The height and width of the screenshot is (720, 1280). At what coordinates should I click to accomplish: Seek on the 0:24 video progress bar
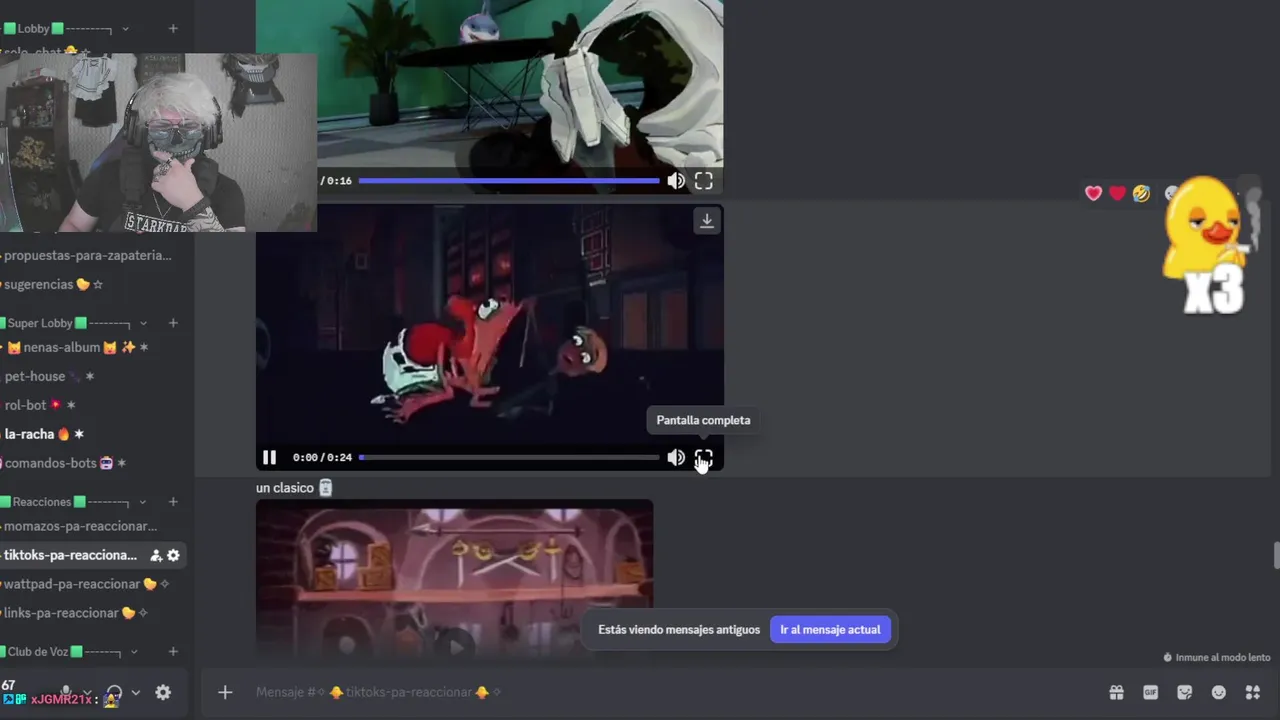509,457
